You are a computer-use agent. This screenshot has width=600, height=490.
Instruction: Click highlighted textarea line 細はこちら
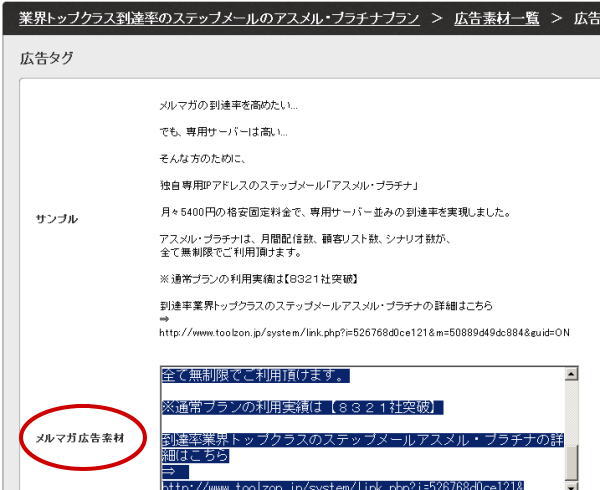195,456
